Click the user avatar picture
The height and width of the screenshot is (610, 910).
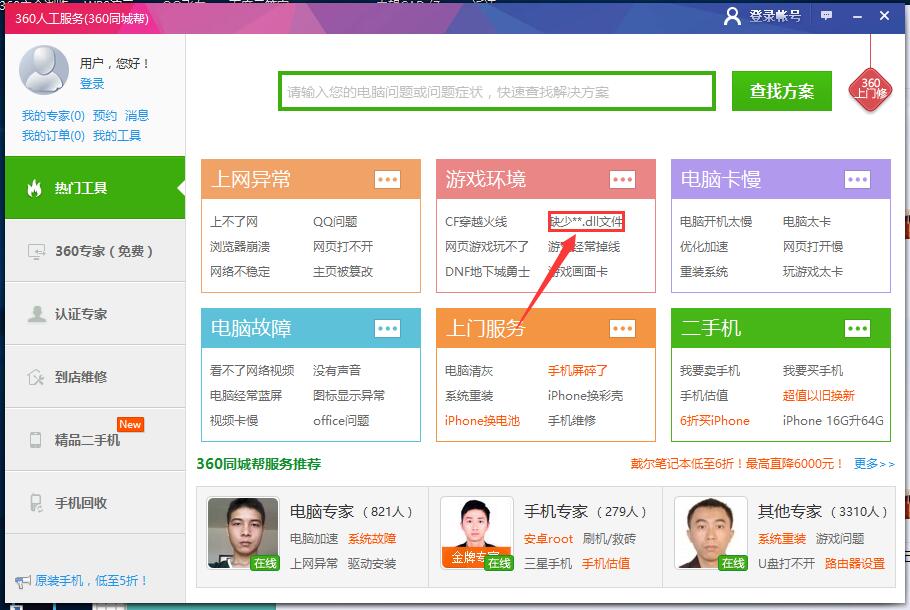coord(44,70)
